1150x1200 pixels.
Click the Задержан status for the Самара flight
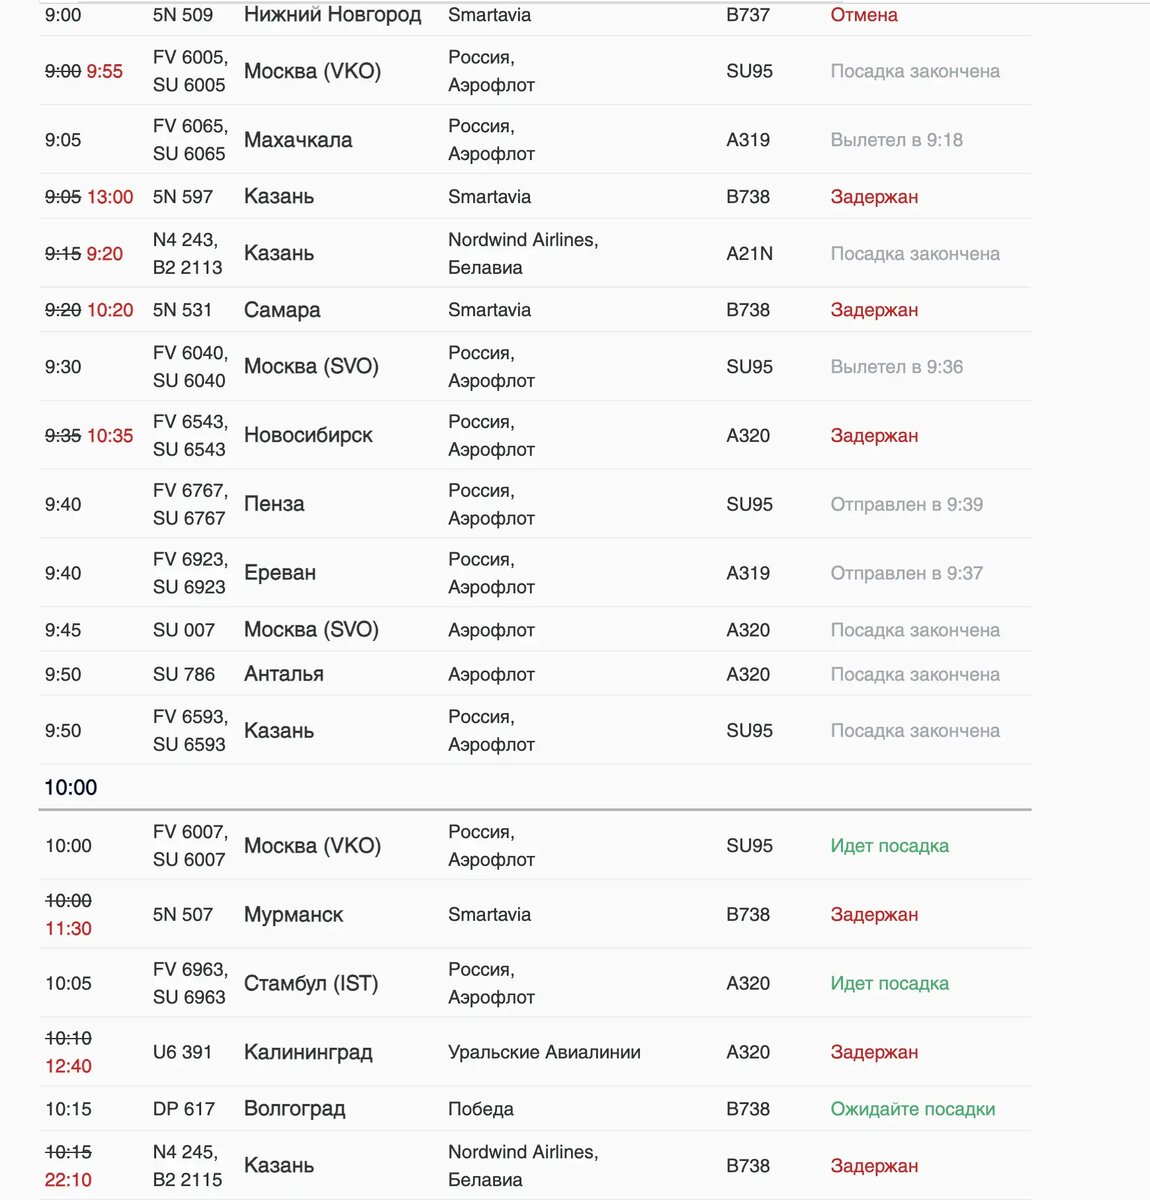pyautogui.click(x=874, y=310)
